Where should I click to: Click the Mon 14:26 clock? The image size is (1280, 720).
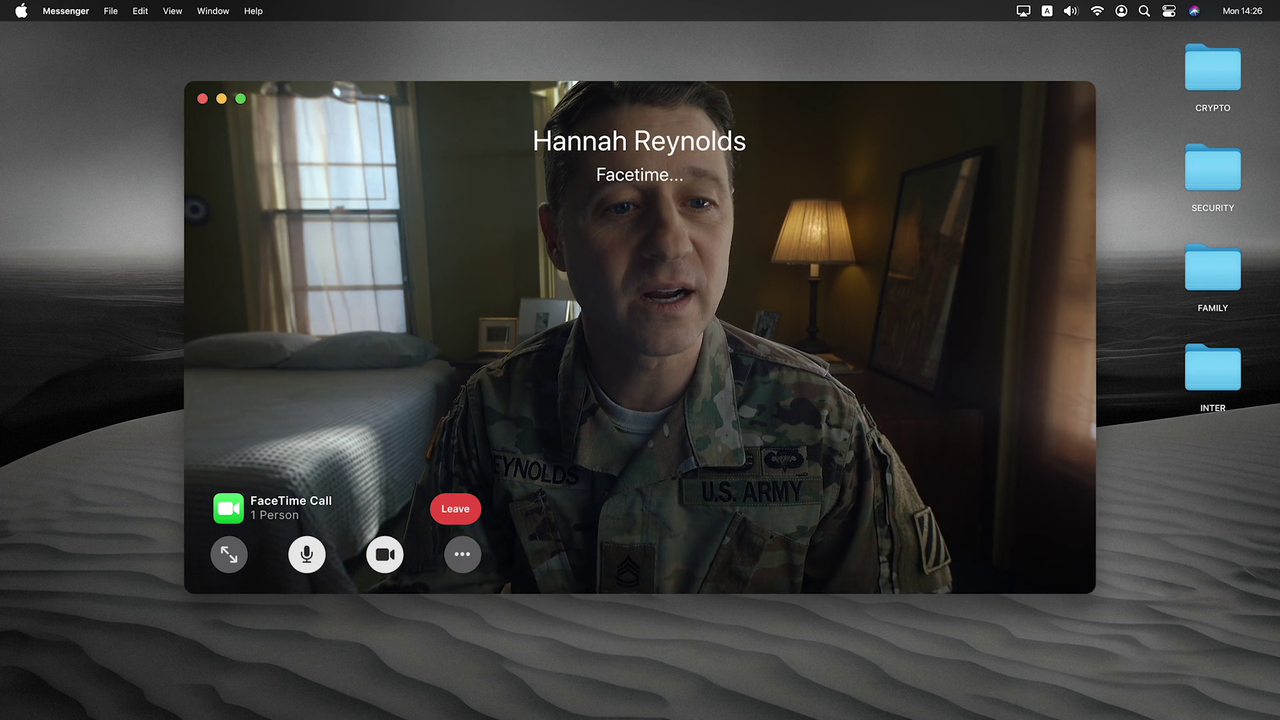1243,11
